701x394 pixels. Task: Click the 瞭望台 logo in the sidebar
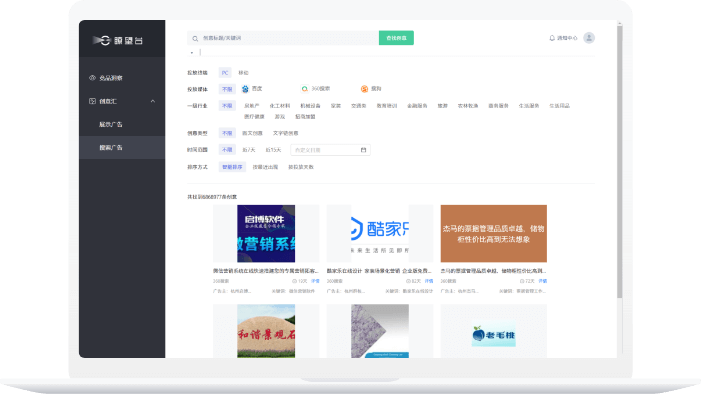pyautogui.click(x=118, y=41)
